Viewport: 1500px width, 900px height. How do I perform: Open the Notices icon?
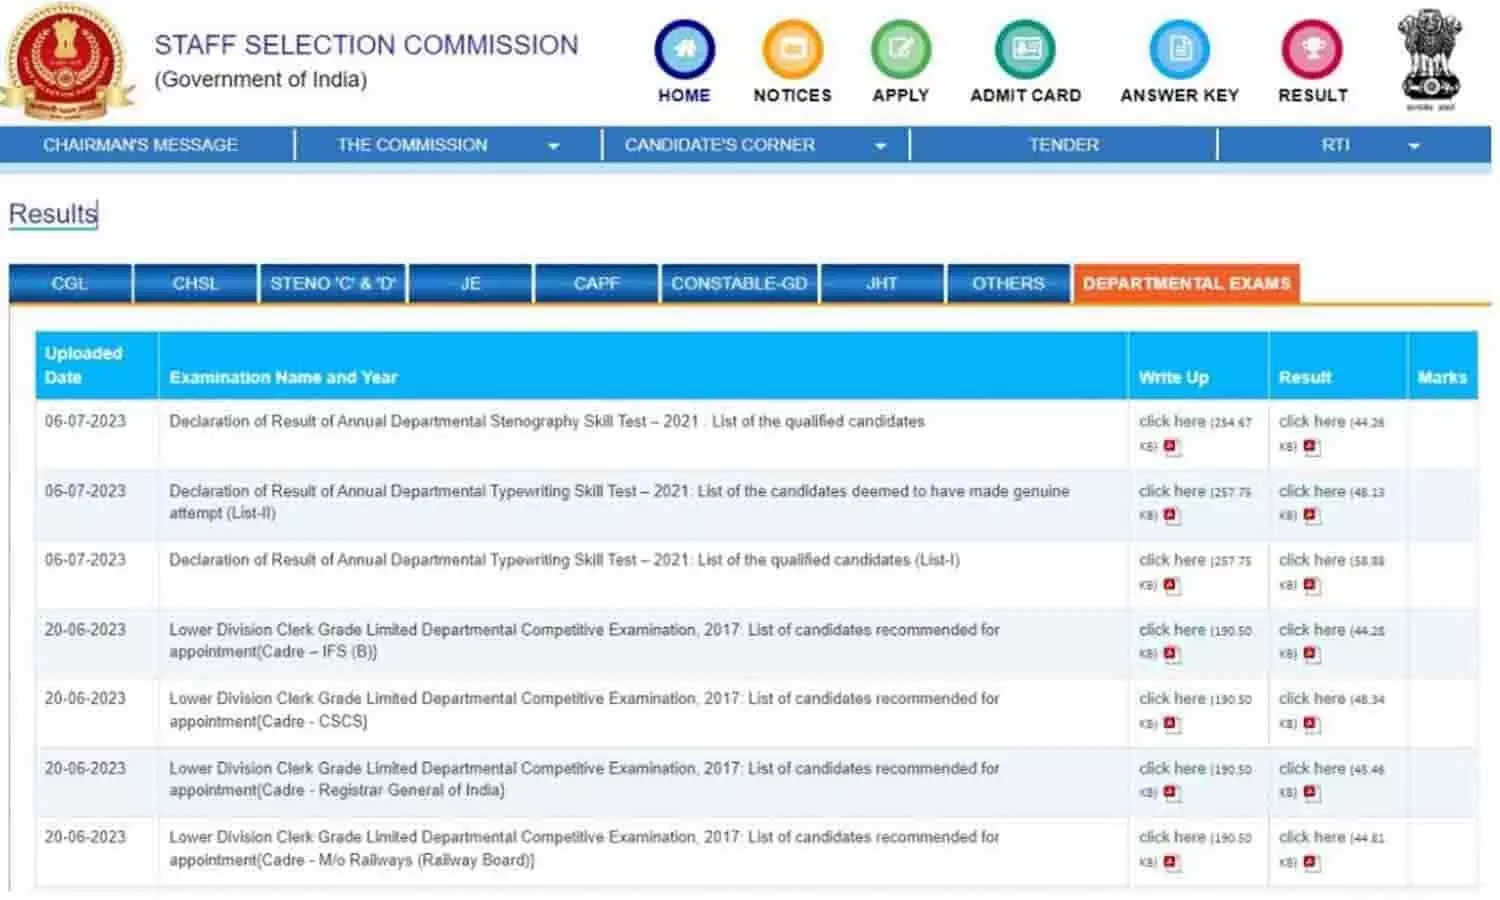point(792,50)
